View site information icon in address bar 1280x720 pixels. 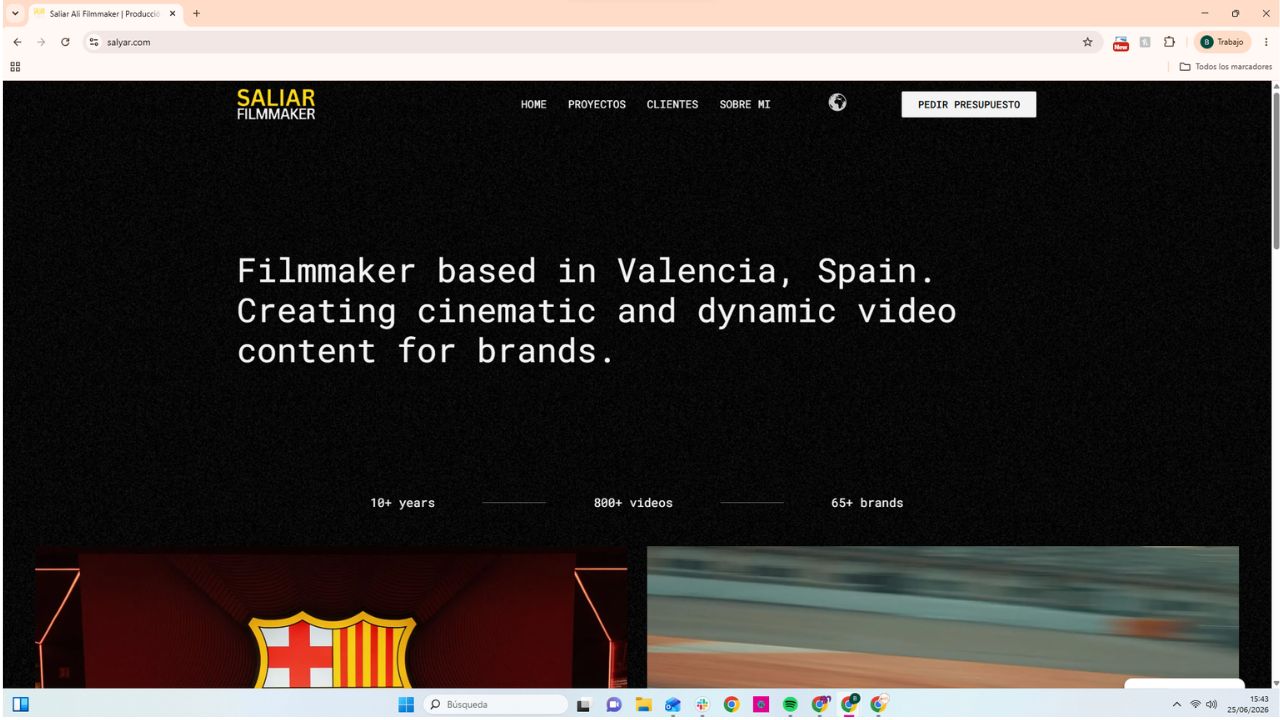[x=94, y=42]
